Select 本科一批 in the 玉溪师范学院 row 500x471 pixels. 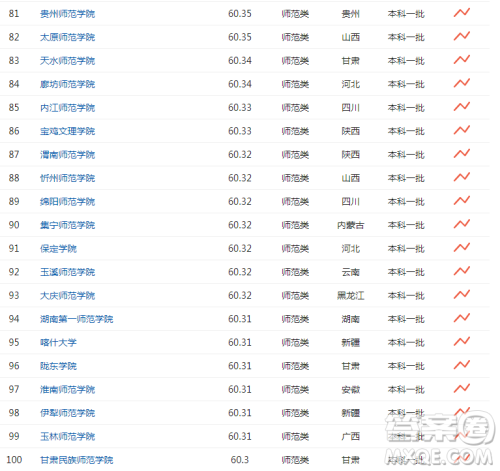[x=406, y=272]
